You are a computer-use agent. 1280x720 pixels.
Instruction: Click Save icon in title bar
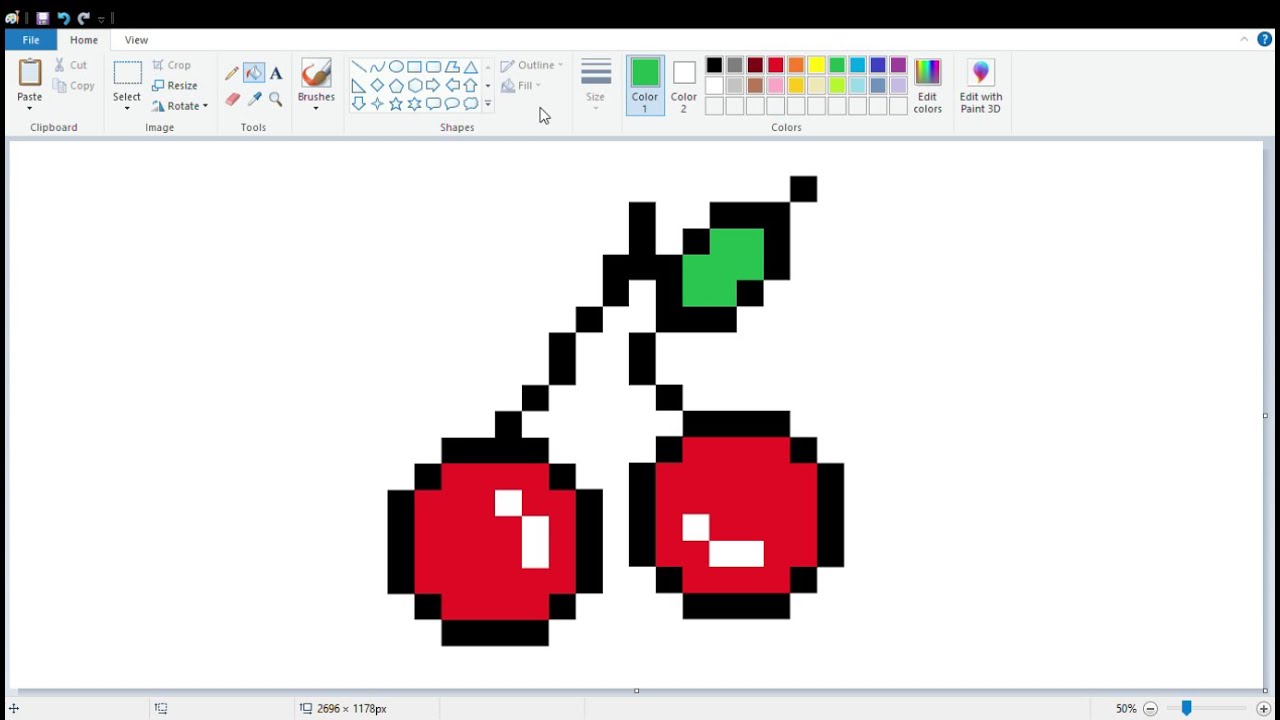point(43,18)
